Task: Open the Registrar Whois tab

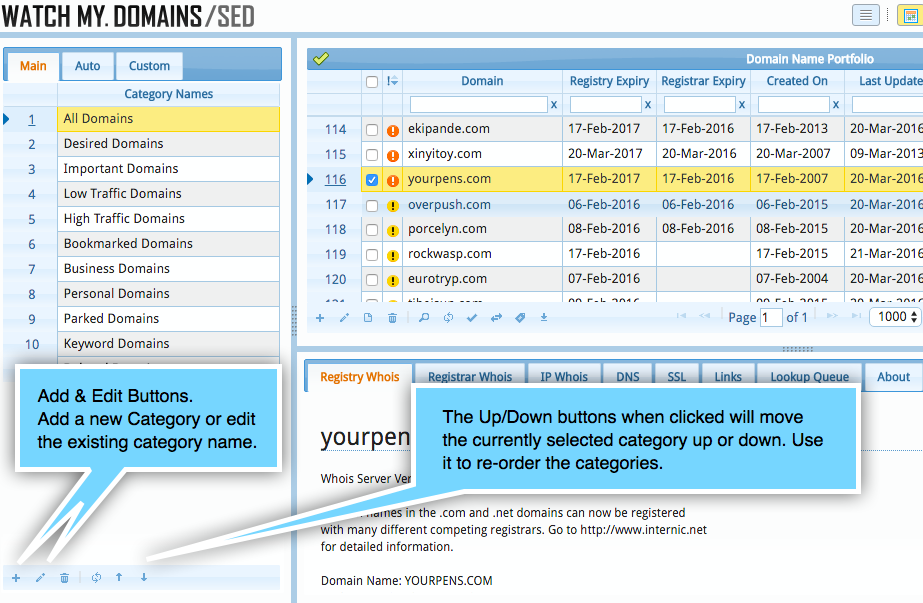Action: (x=470, y=377)
